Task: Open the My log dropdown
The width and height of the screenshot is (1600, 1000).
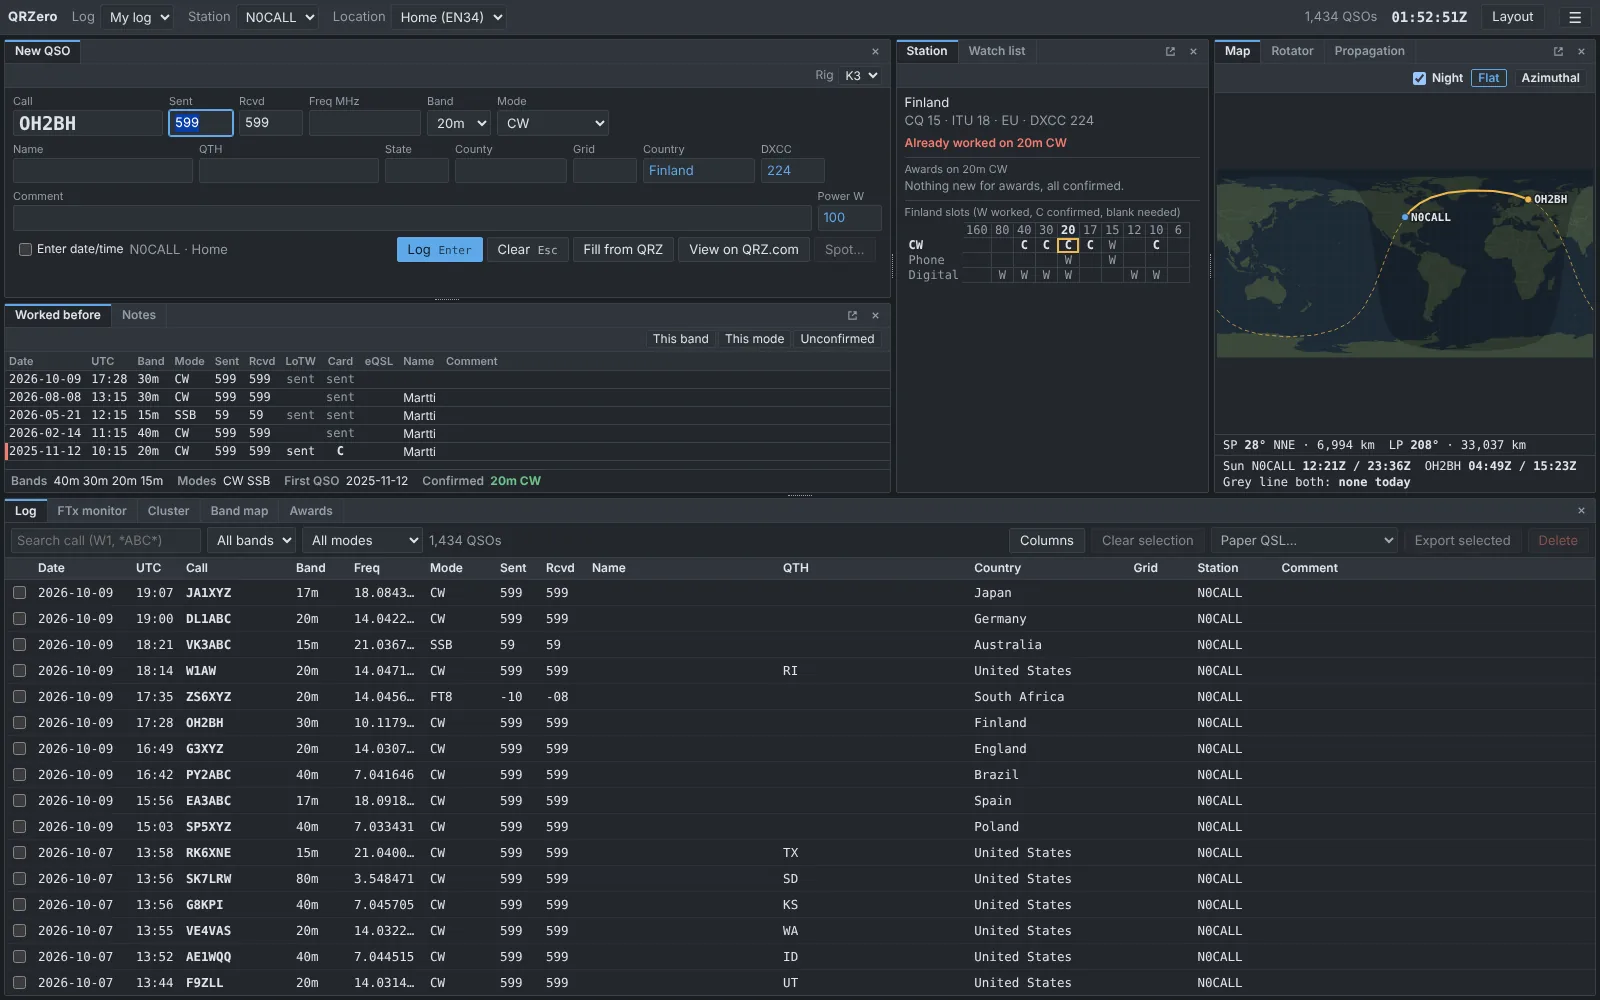Action: [138, 17]
